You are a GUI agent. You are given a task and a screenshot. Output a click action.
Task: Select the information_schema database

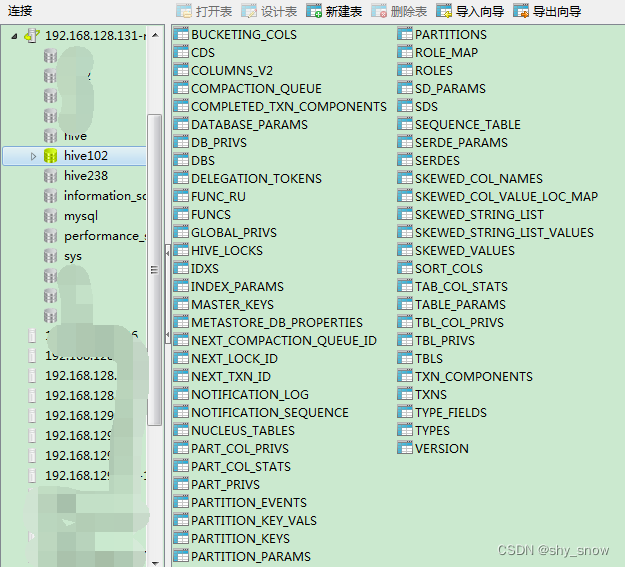coord(105,196)
